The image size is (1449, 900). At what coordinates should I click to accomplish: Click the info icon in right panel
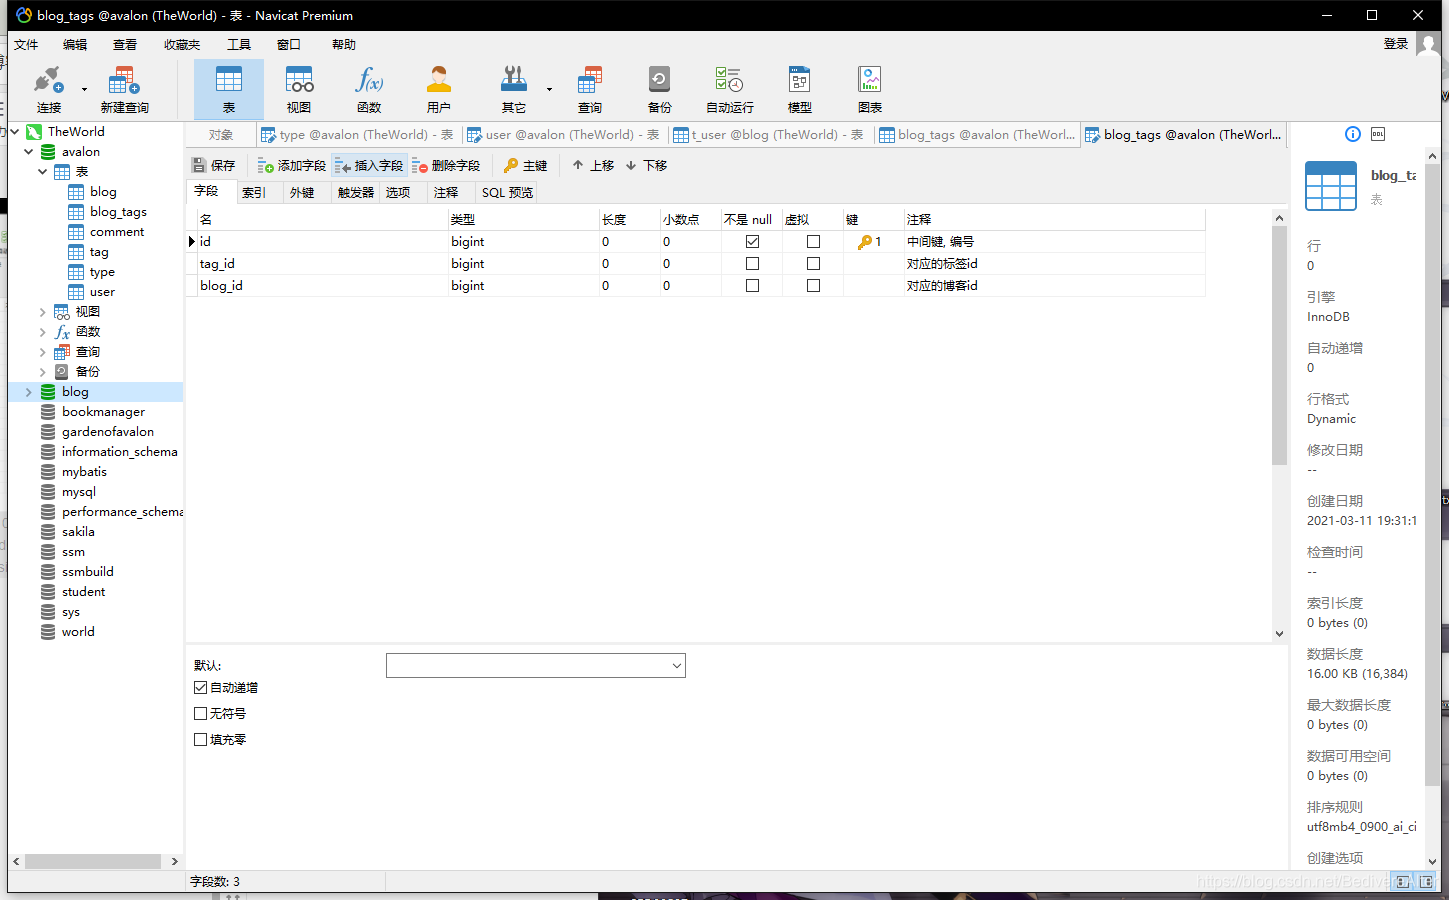pyautogui.click(x=1353, y=134)
